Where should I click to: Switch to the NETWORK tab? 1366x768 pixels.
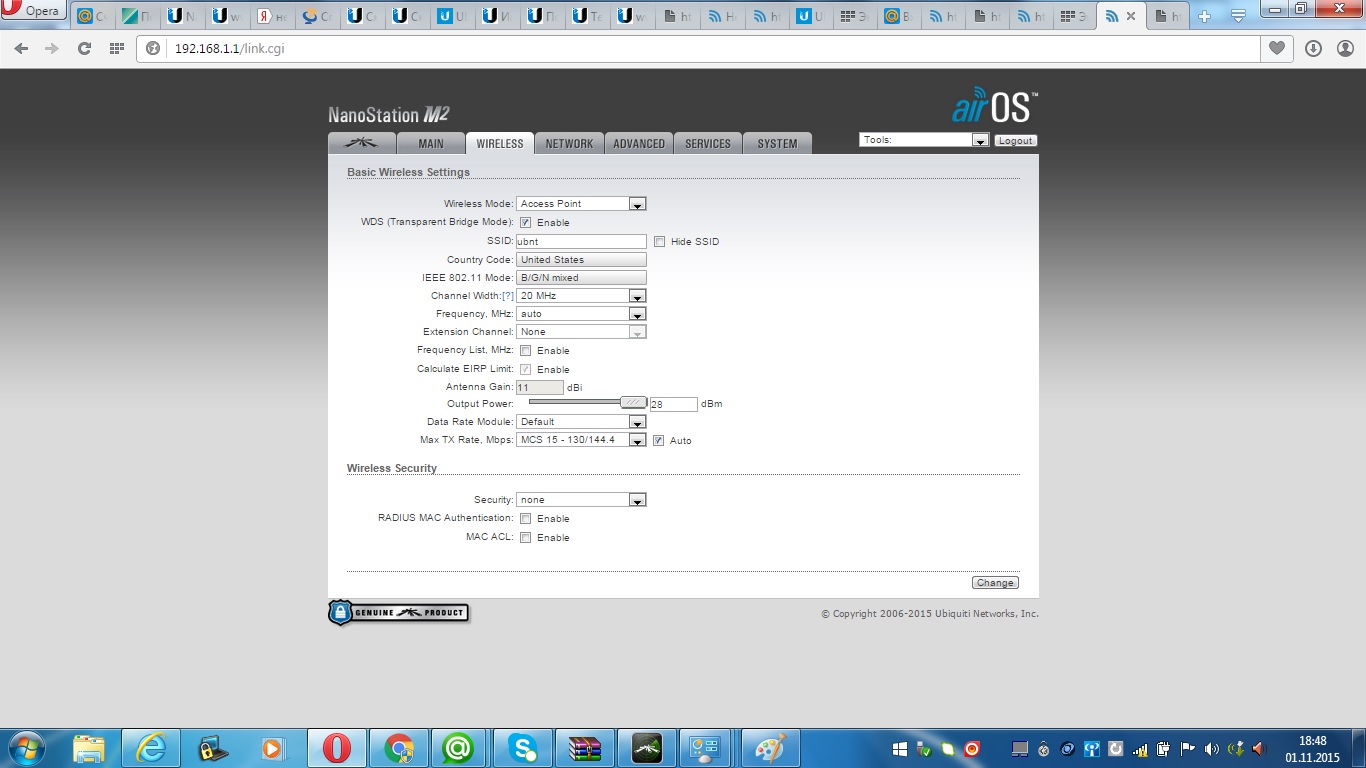[x=569, y=143]
